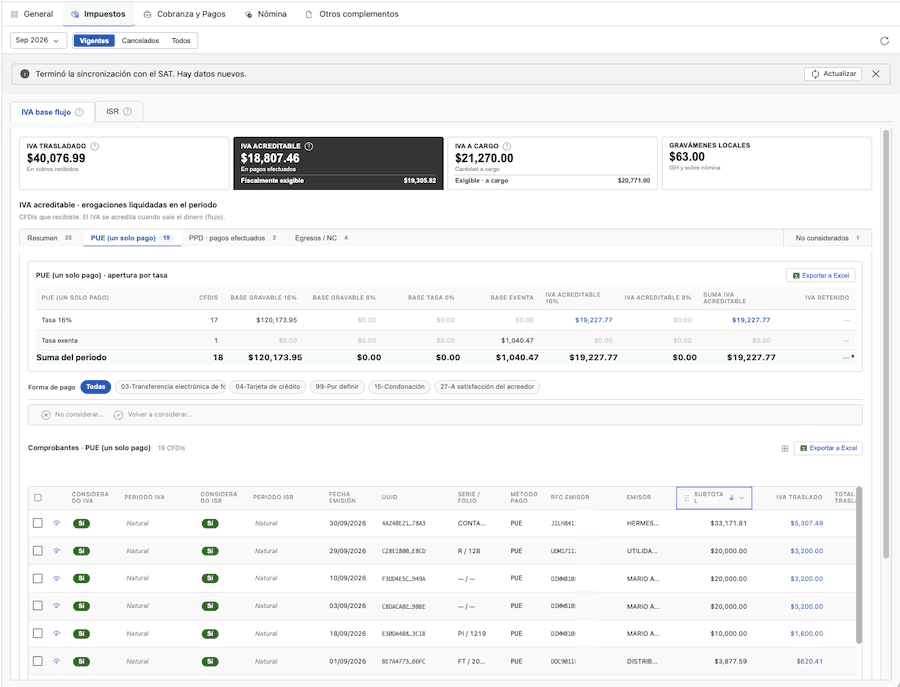The width and height of the screenshot is (900, 687).
Task: View CFDI details for 10/09/2026 row
Action: pyautogui.click(x=56, y=579)
